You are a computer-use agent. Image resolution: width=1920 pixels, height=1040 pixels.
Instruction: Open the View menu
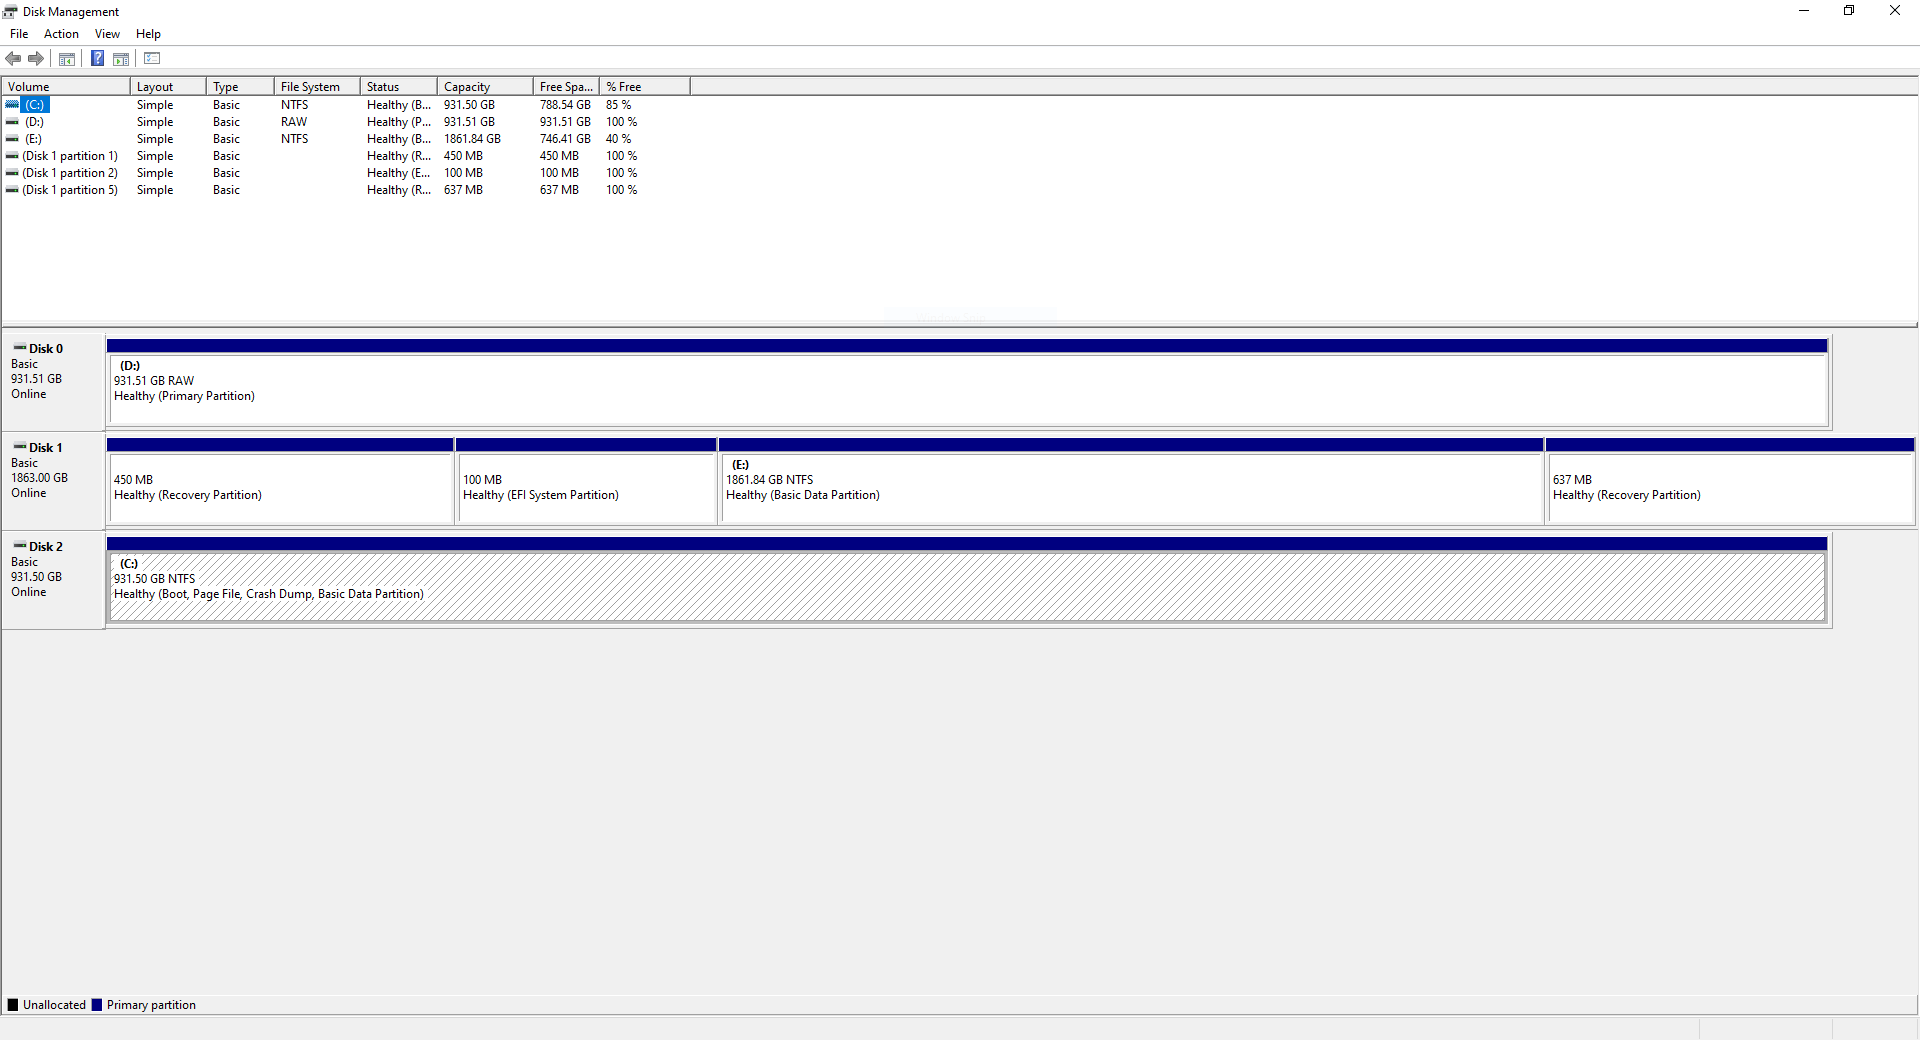pyautogui.click(x=107, y=34)
